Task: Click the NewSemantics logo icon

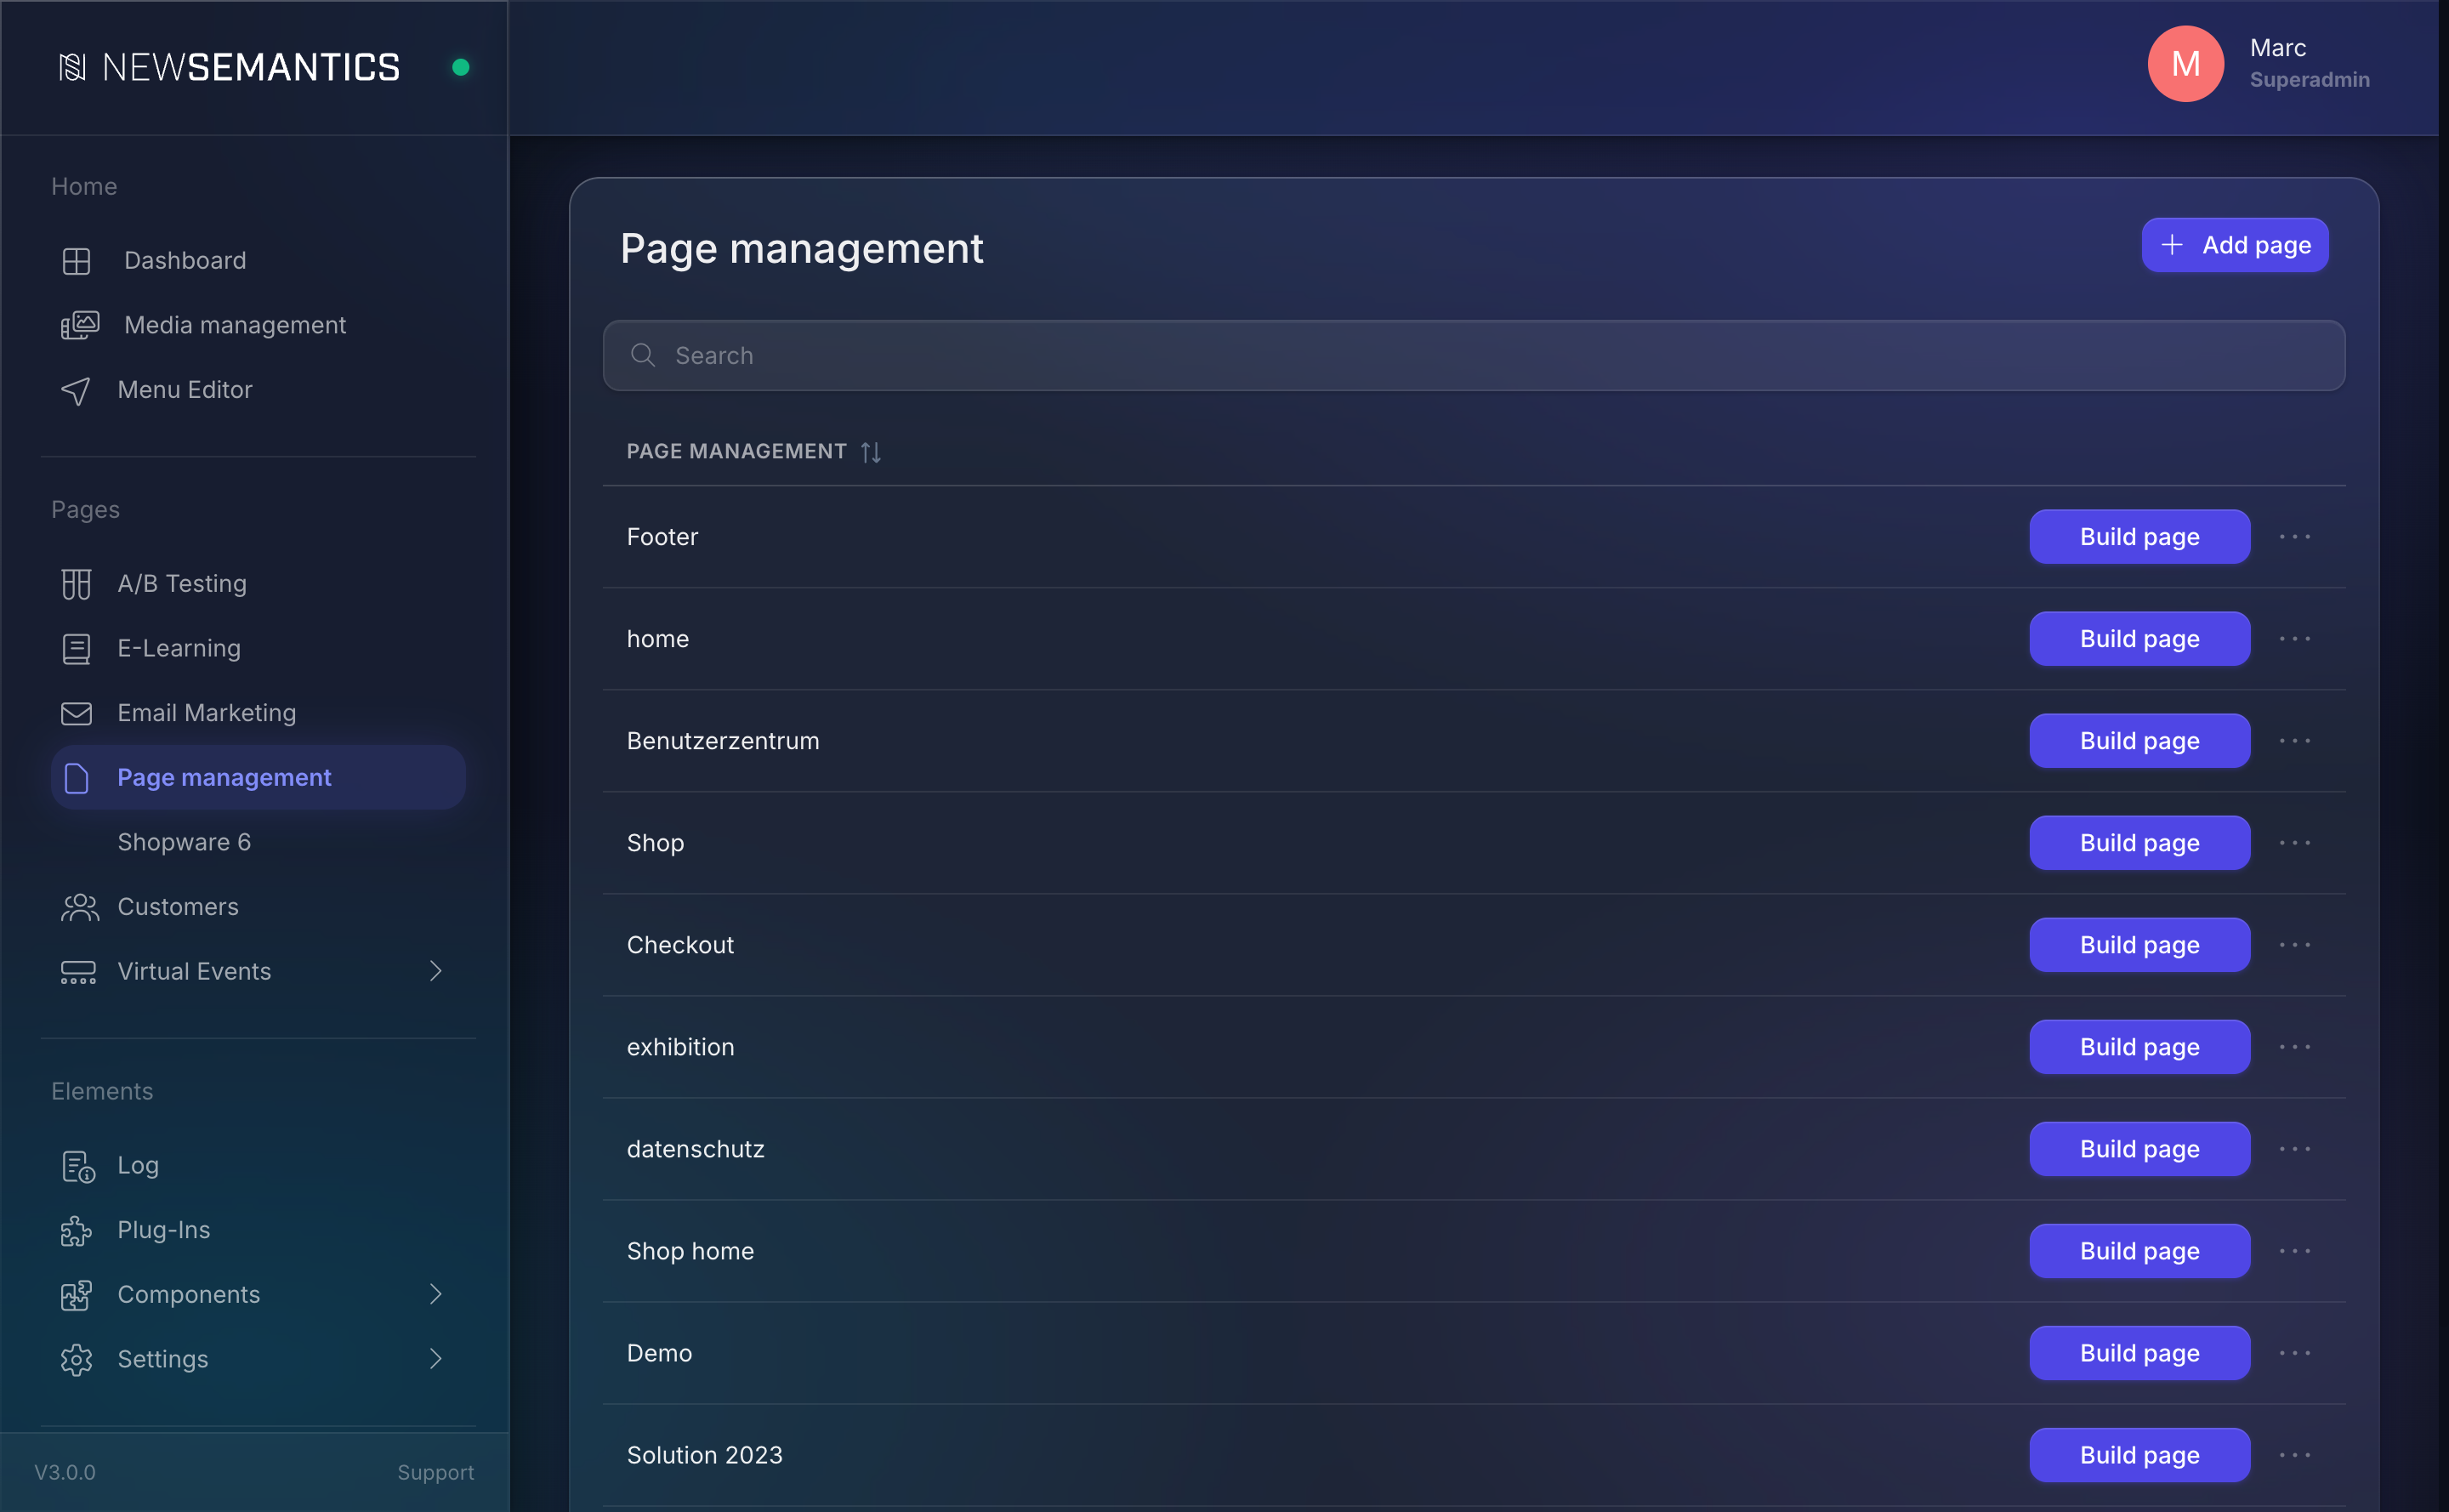Action: [72, 67]
